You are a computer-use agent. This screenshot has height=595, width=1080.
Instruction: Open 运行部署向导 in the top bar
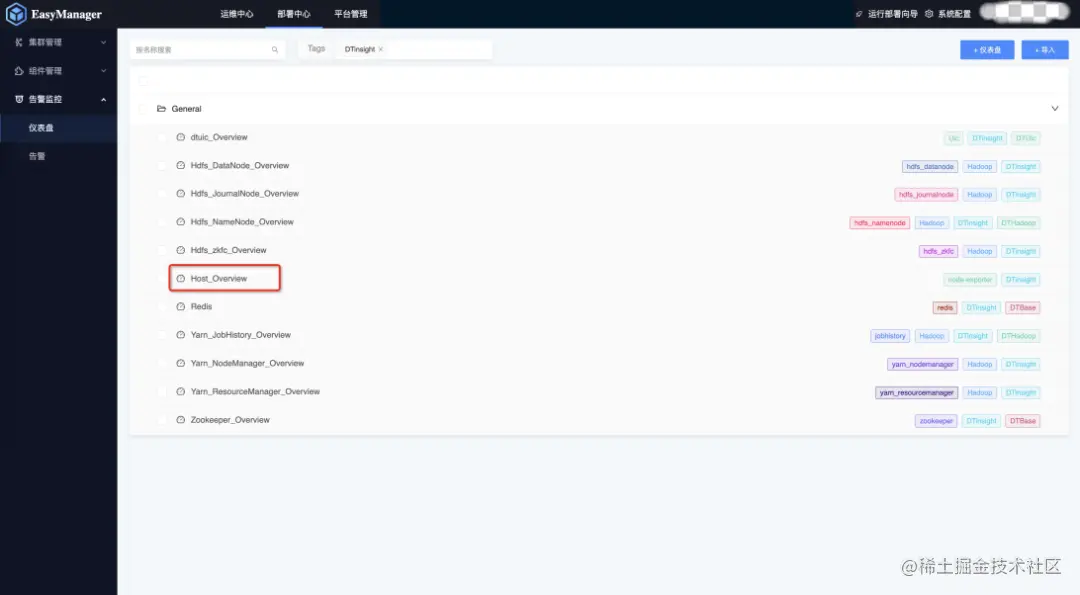tap(893, 14)
